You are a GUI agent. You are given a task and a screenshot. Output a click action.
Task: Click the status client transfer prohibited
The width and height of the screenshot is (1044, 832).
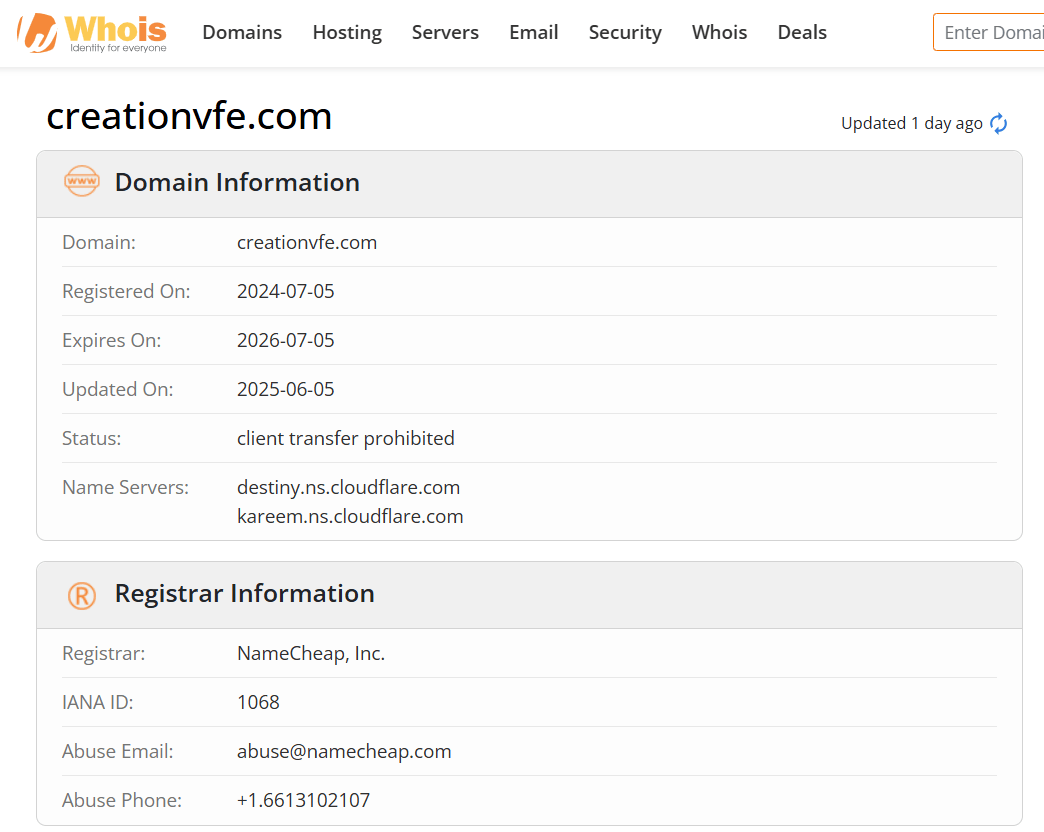point(346,438)
